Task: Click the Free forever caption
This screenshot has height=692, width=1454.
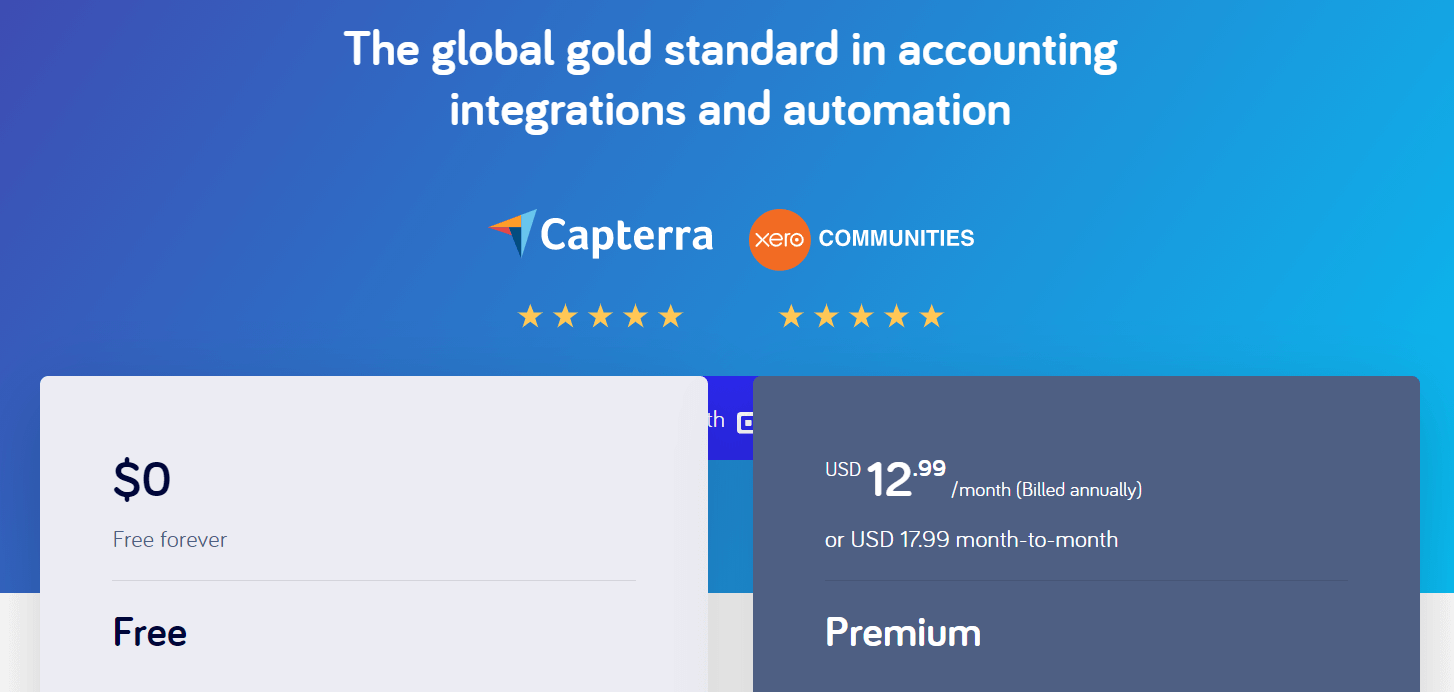Action: click(170, 540)
